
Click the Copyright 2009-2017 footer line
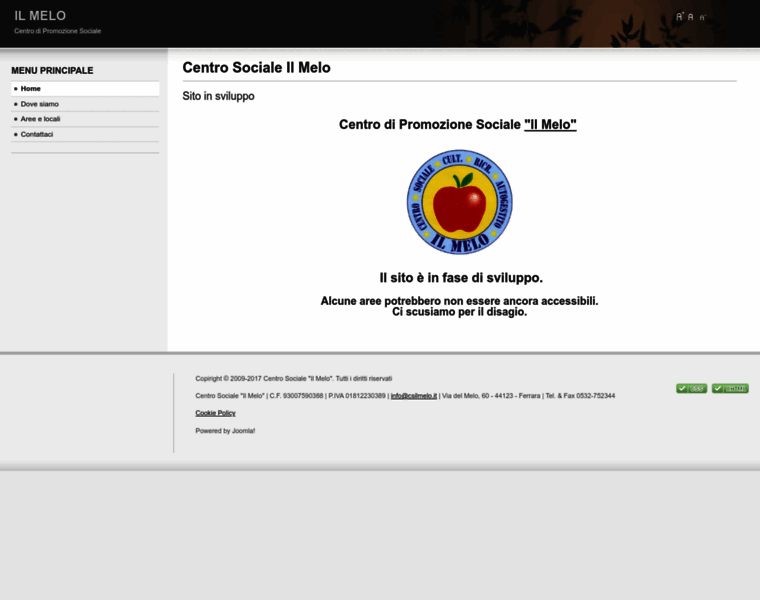click(x=294, y=379)
